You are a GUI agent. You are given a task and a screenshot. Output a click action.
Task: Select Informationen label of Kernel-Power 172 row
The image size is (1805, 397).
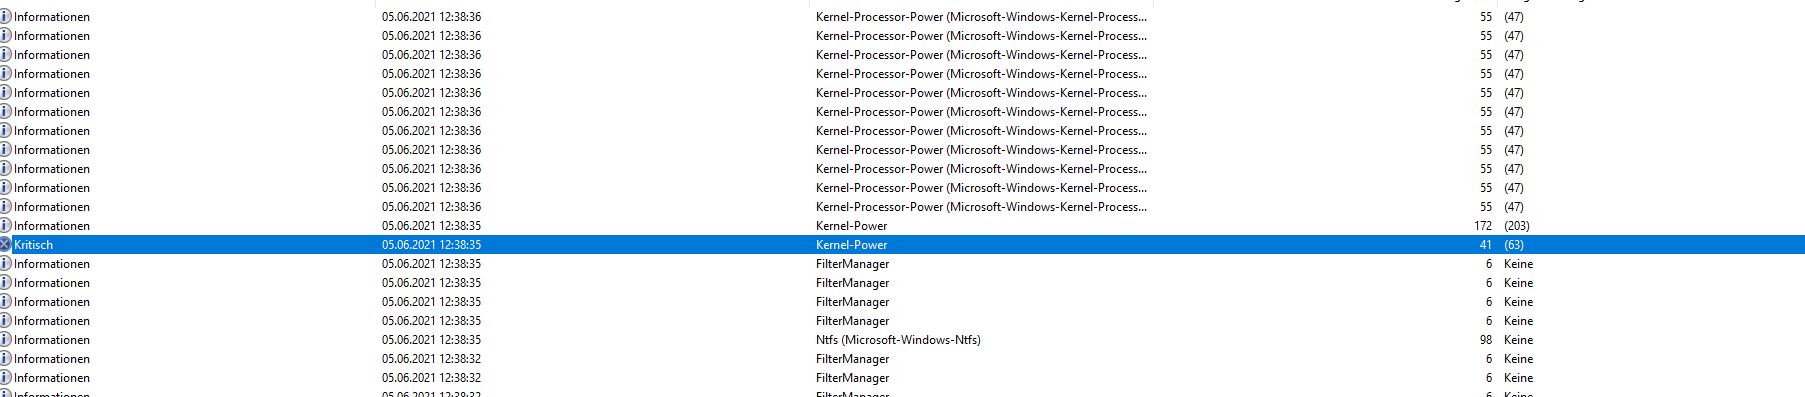click(x=52, y=226)
